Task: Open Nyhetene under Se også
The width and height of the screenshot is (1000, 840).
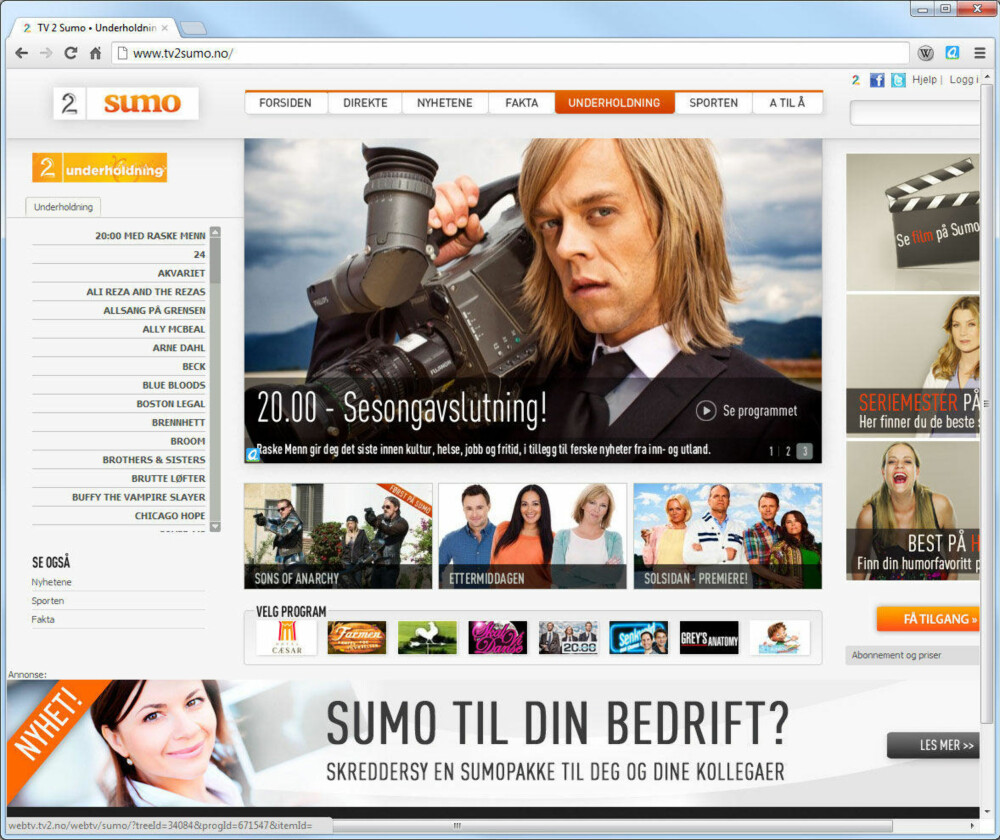Action: pyautogui.click(x=52, y=582)
